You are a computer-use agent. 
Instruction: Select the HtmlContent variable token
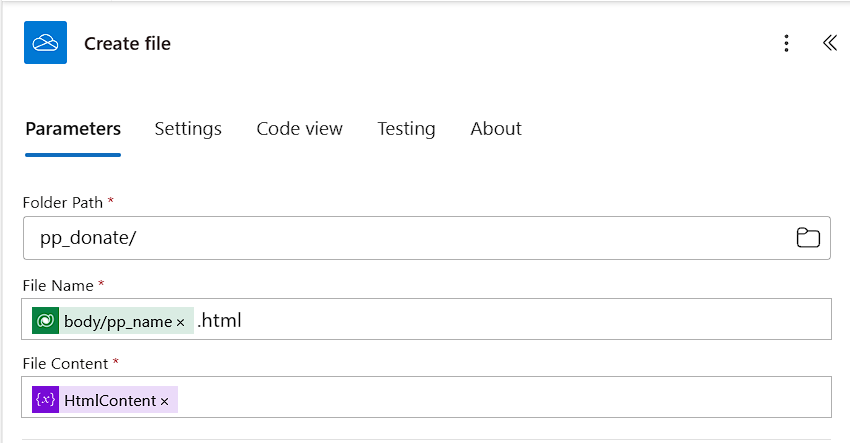(x=110, y=400)
